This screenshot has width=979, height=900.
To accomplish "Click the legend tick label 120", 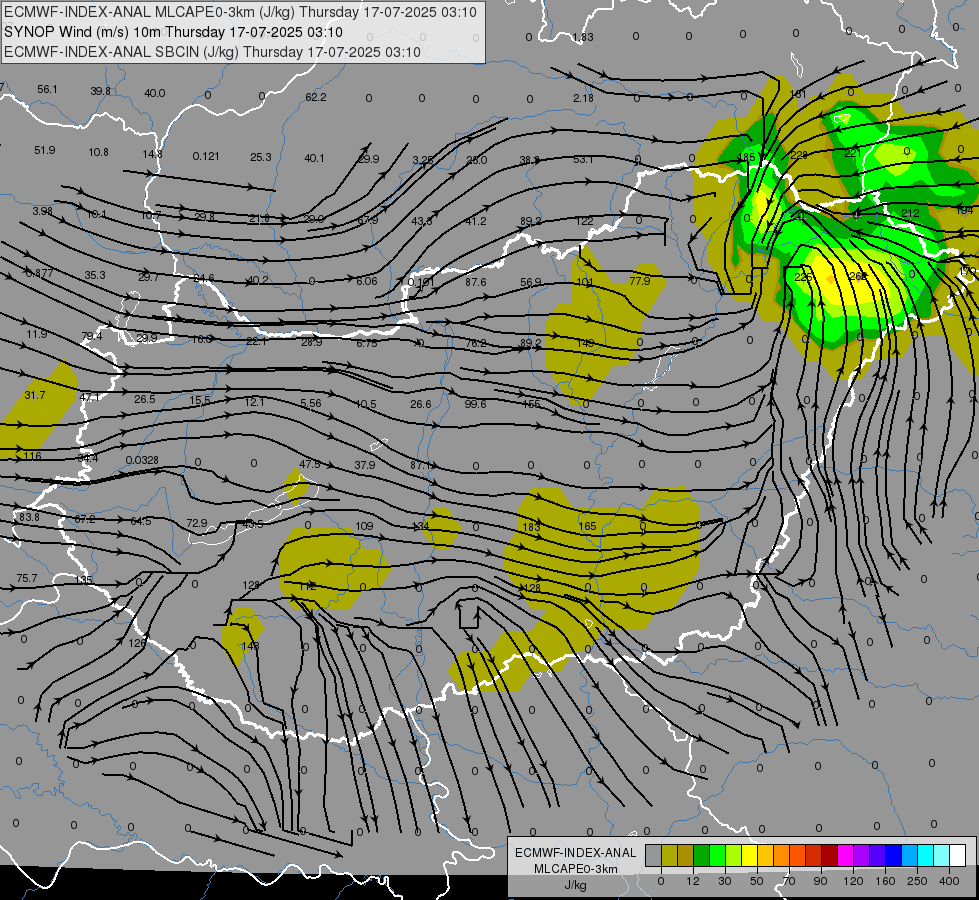I will [853, 881].
